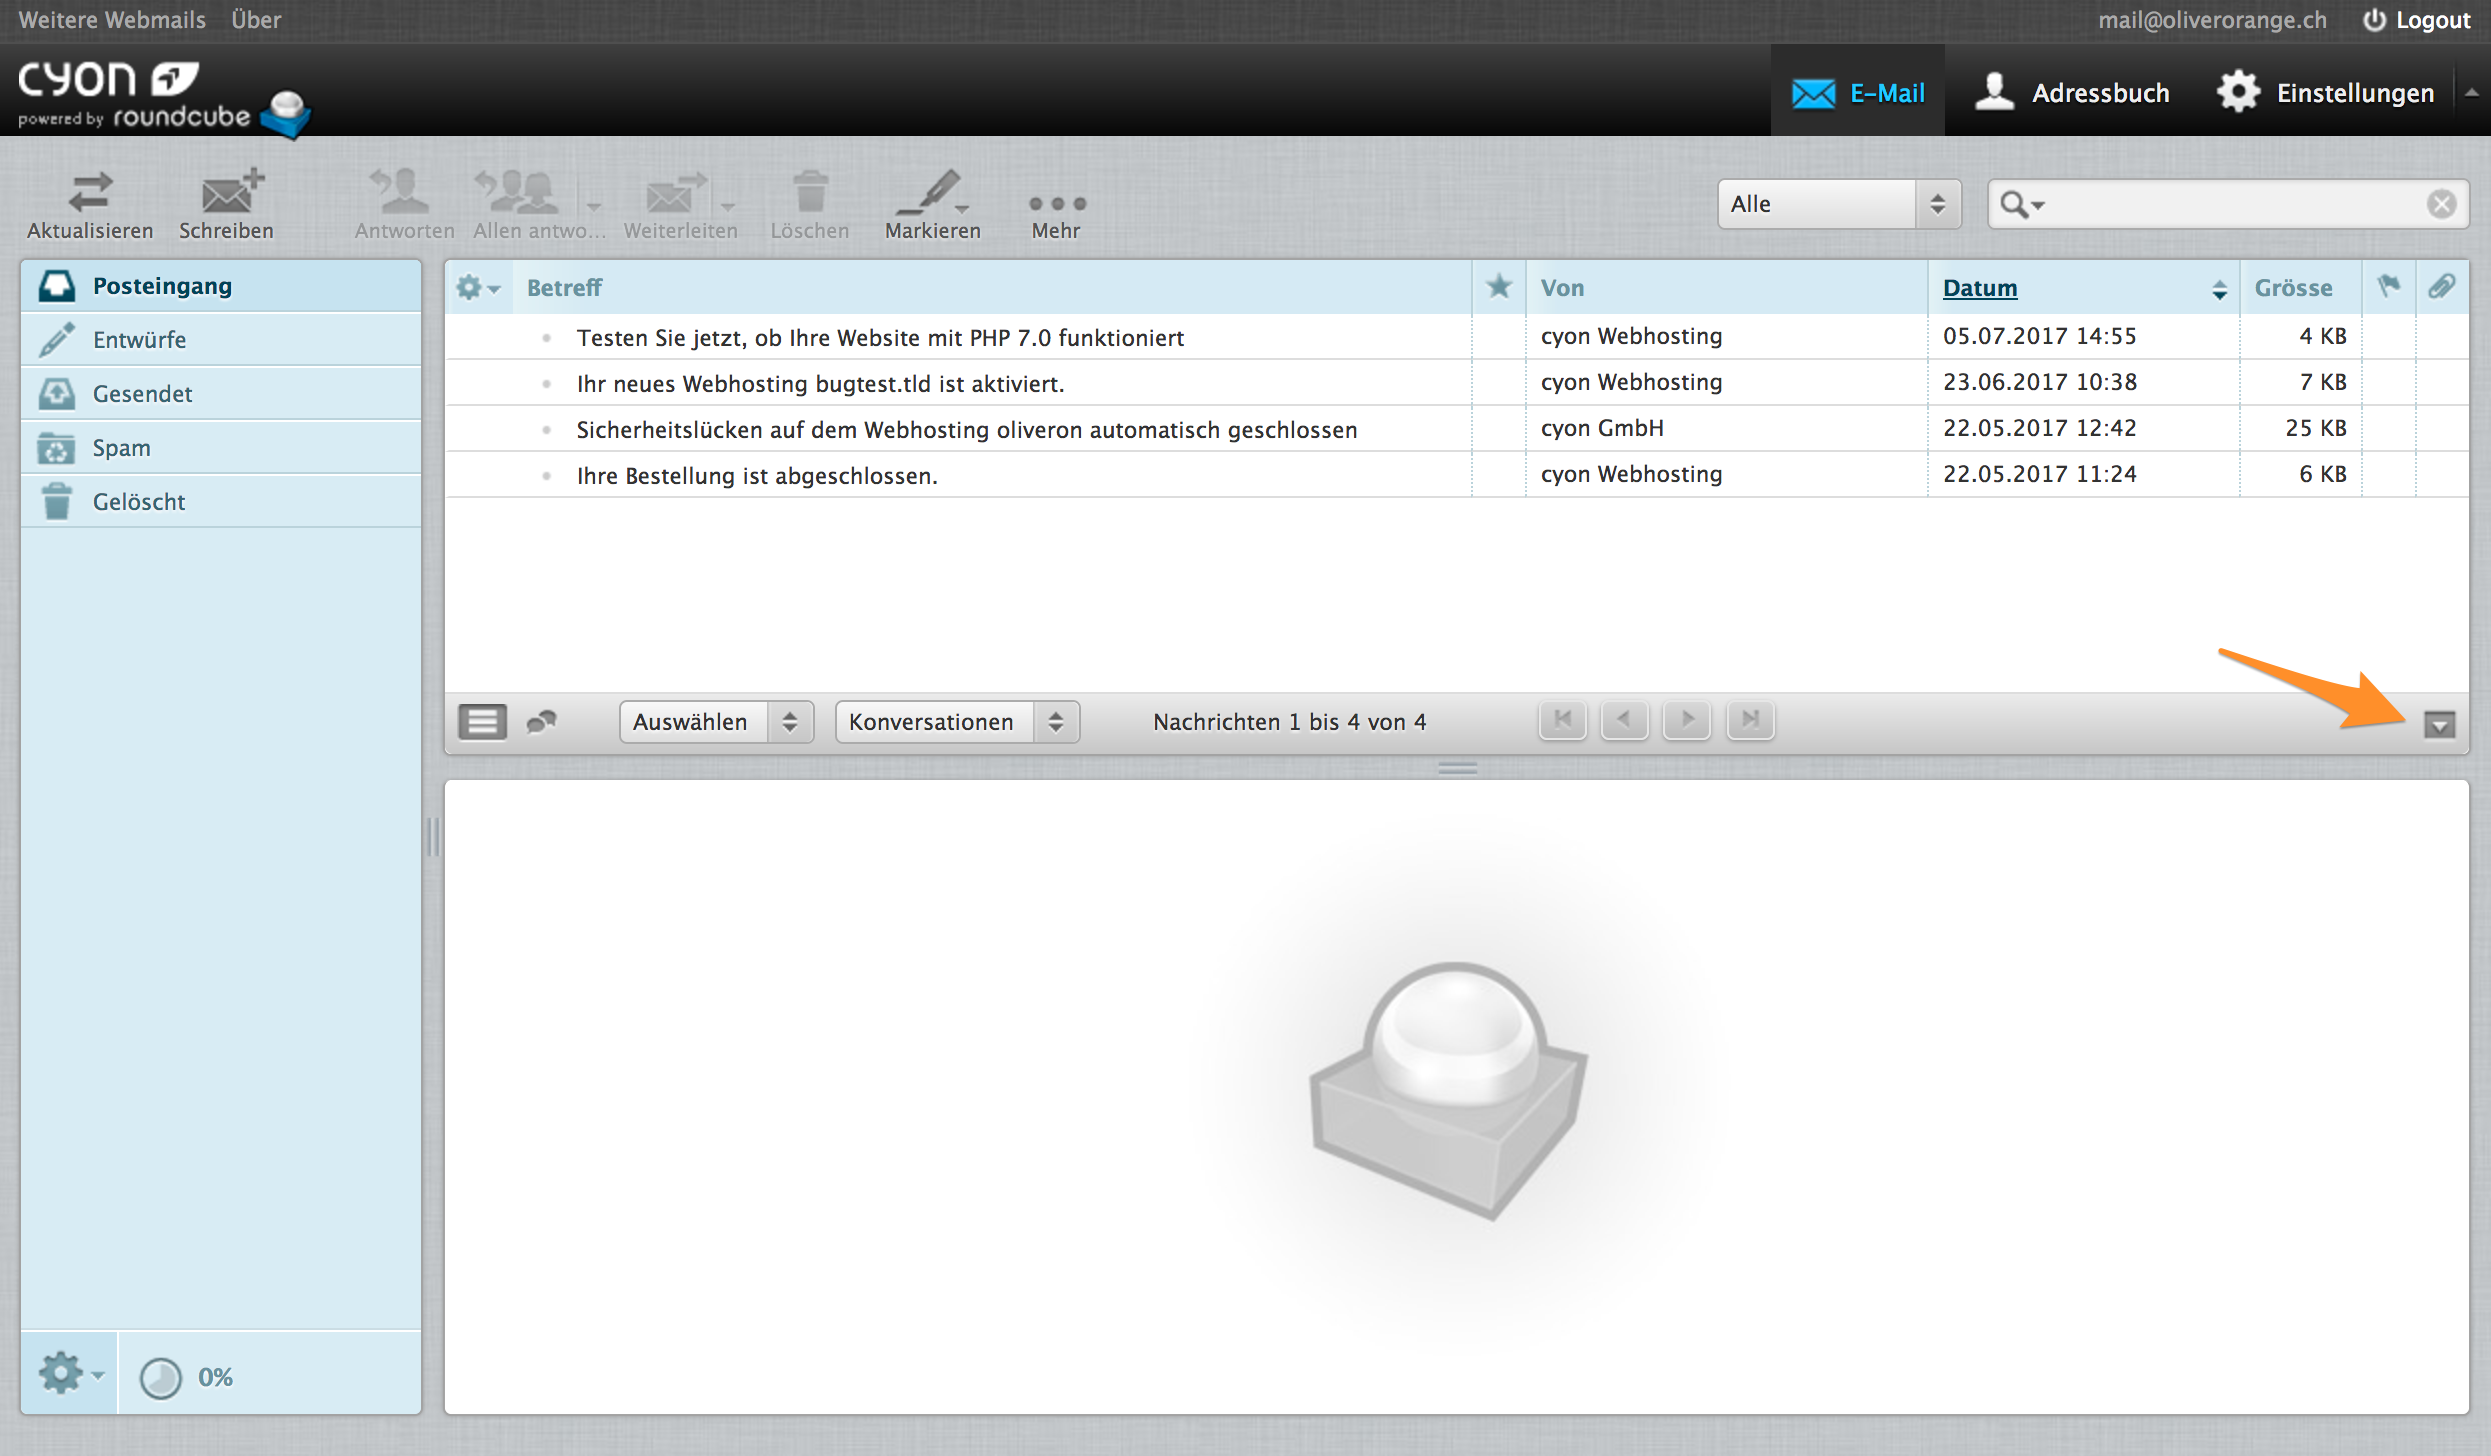Open the Alle filter dropdown
This screenshot has height=1456, width=2491.
tap(1837, 204)
